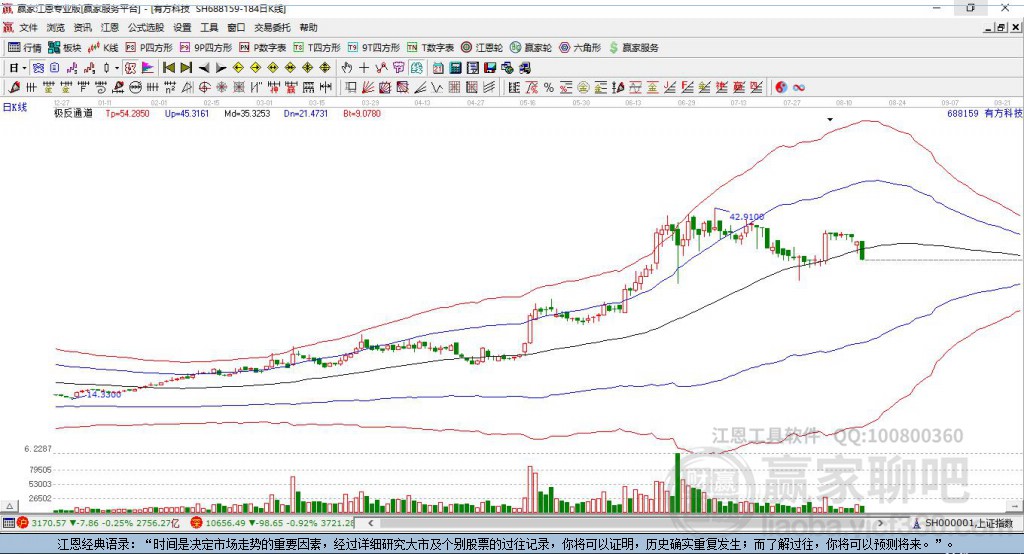Open the 设置 menu

coord(182,27)
